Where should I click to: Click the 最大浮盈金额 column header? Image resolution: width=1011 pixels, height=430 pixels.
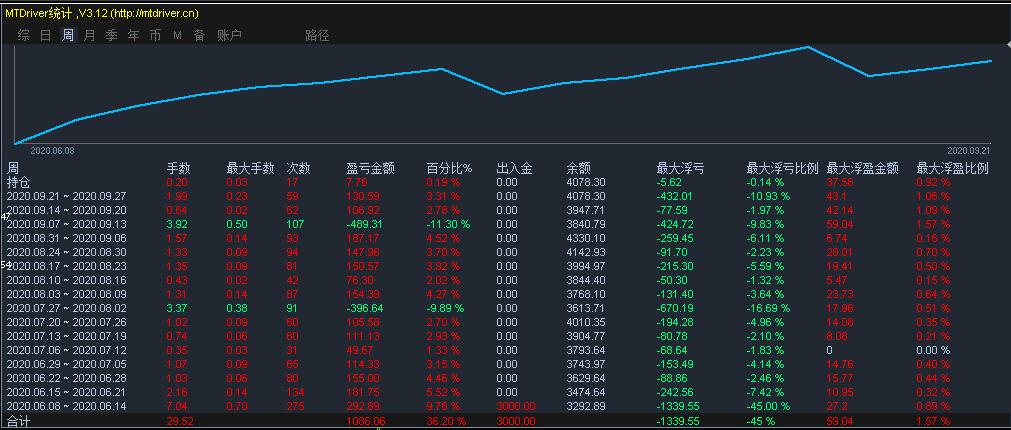click(x=863, y=169)
